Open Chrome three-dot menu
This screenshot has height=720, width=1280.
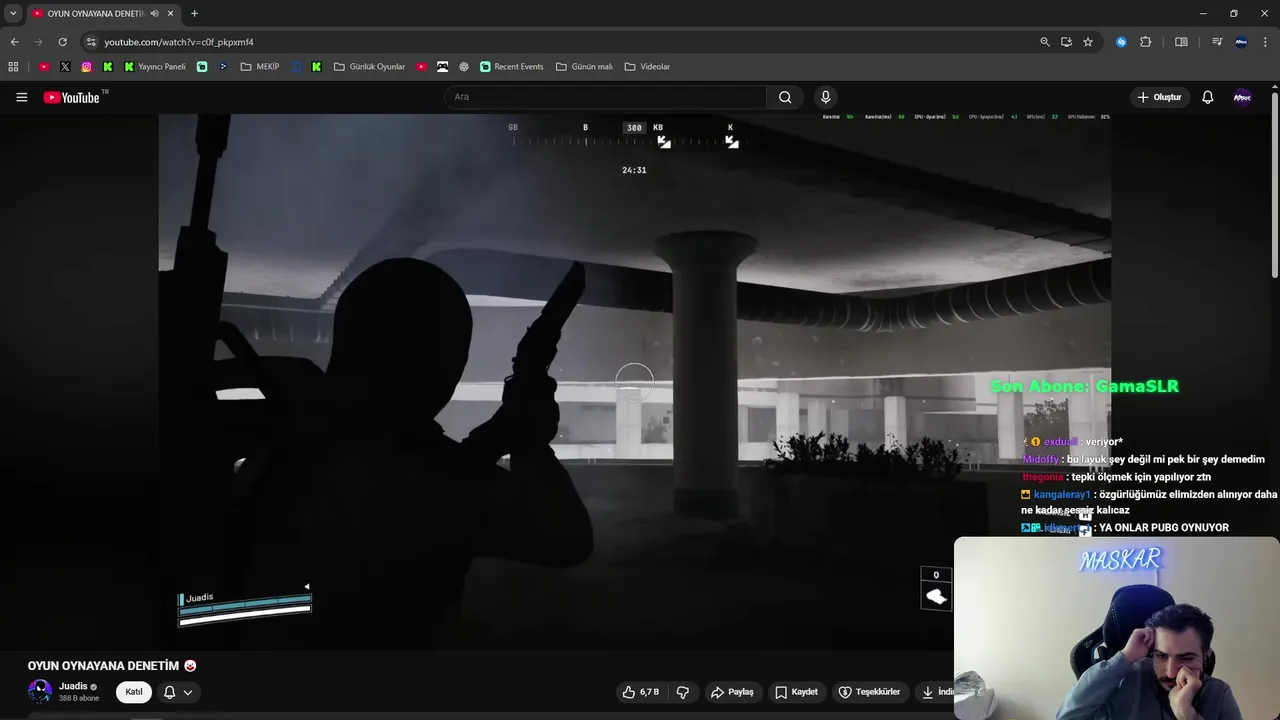click(1266, 42)
